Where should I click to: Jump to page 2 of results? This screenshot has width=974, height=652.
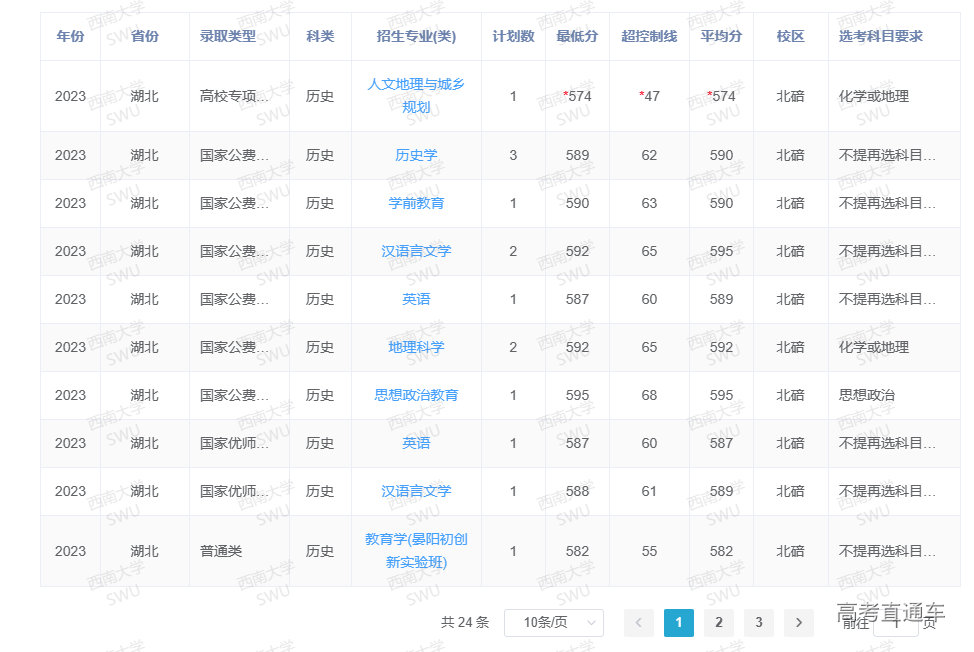point(718,623)
